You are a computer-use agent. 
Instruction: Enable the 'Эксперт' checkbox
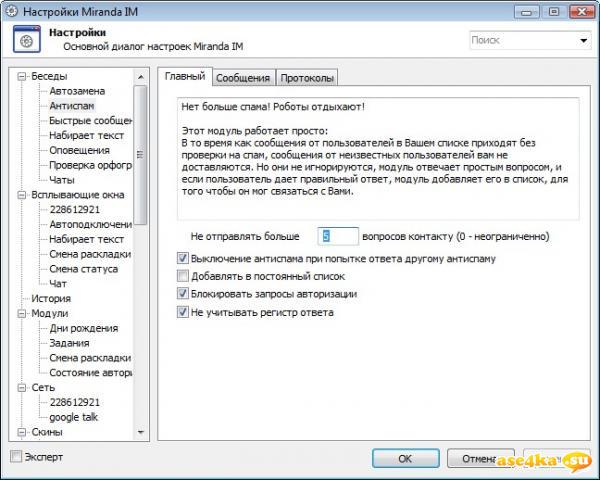click(x=16, y=456)
